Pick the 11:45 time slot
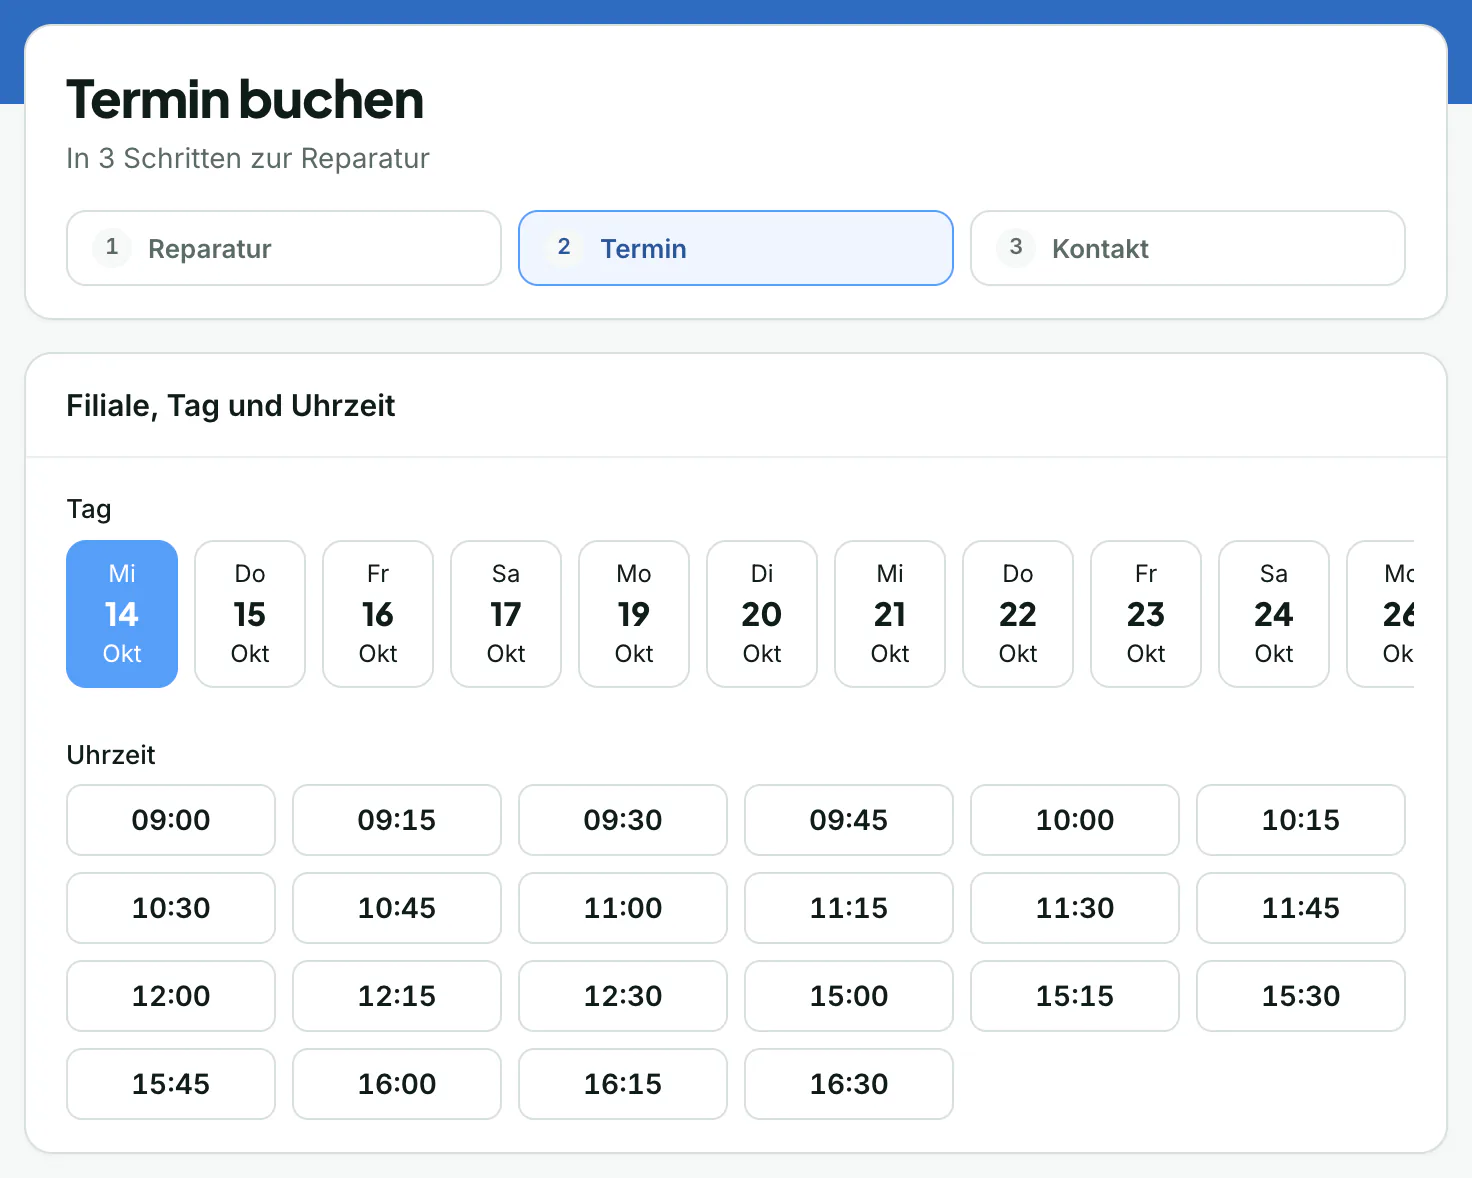The image size is (1472, 1178). (1301, 908)
